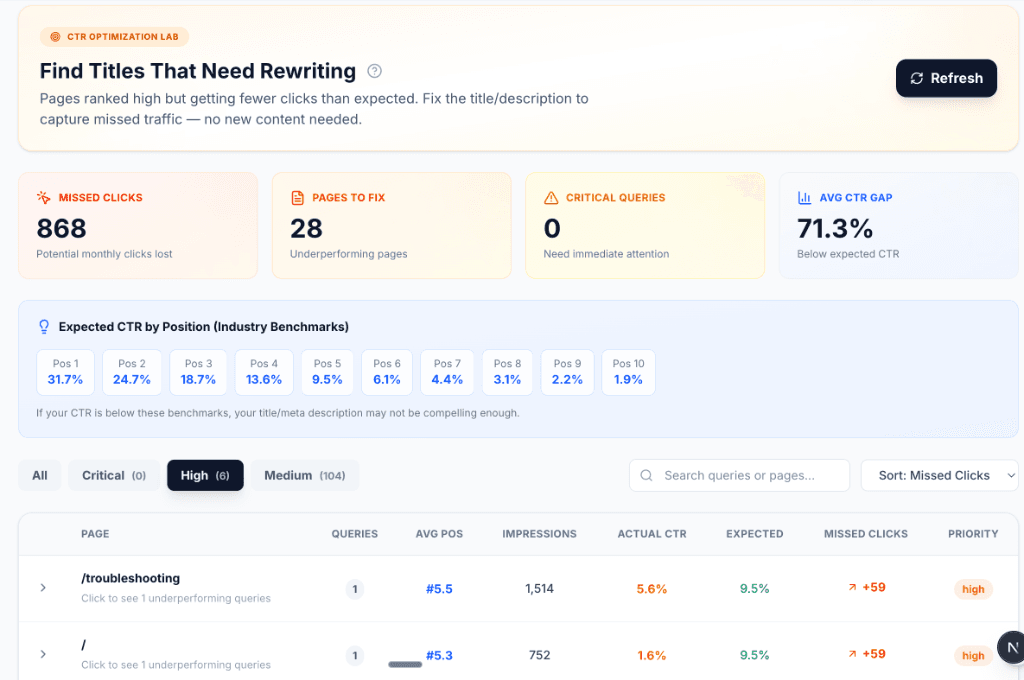Click the Missed Clicks cursor icon
This screenshot has width=1024, height=680.
tap(44, 198)
